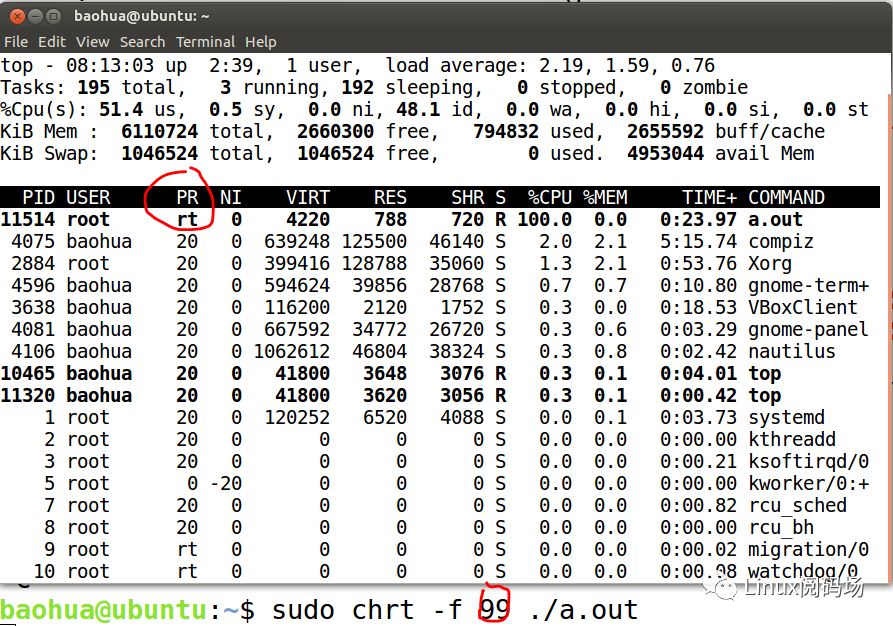This screenshot has height=626, width=893.
Task: Select the rcu_bh process name
Action: coord(781,527)
